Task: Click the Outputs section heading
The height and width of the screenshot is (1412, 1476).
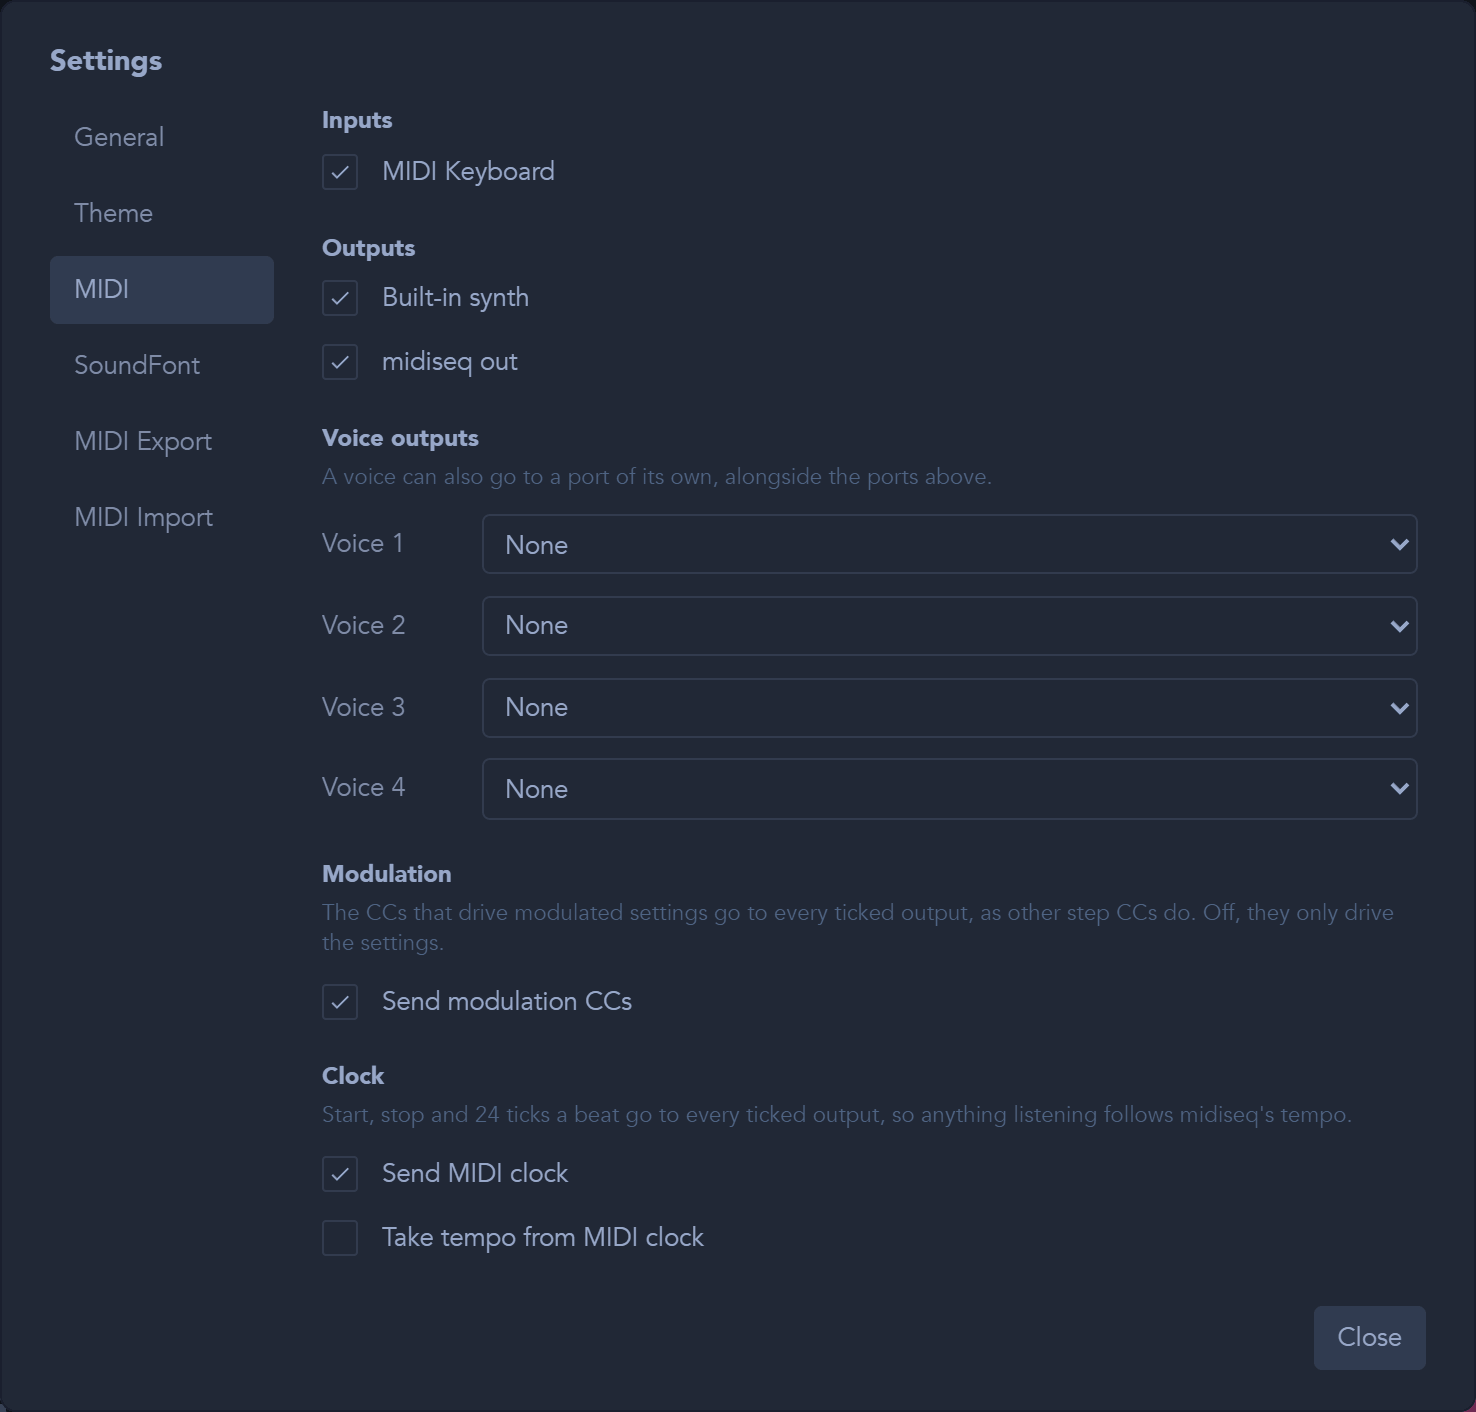Action: [368, 249]
